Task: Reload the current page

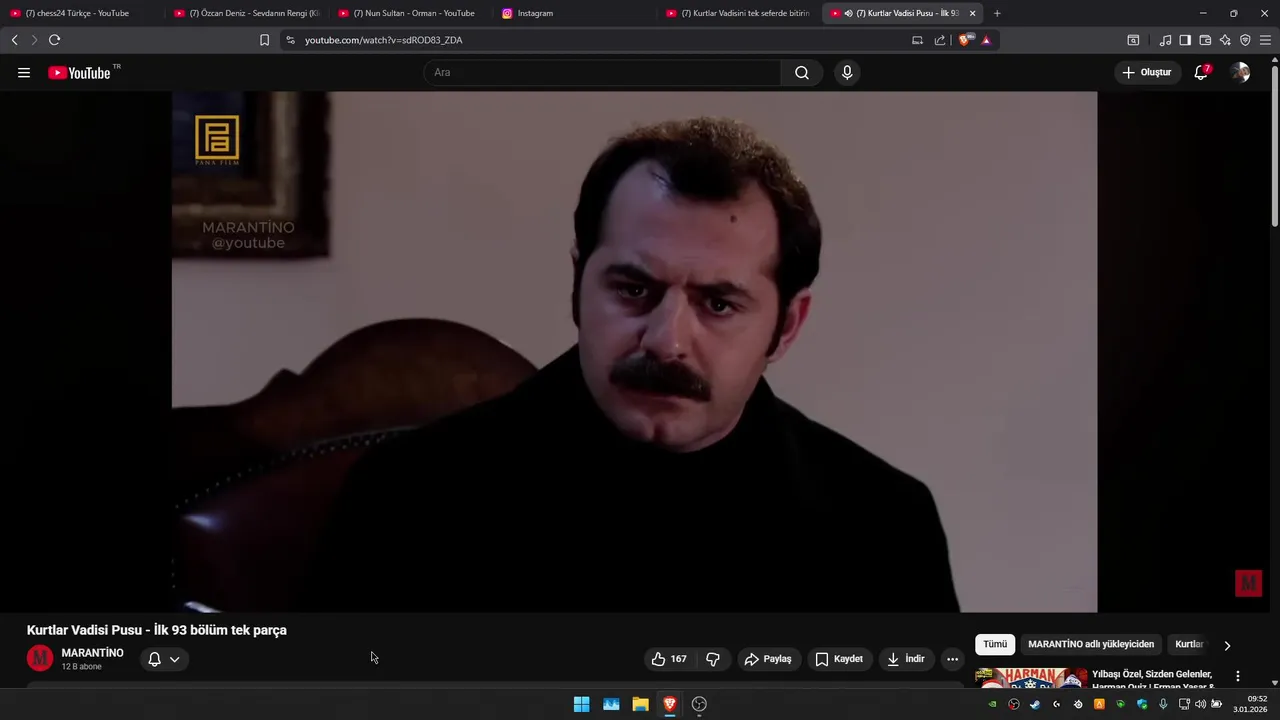Action: [x=54, y=40]
